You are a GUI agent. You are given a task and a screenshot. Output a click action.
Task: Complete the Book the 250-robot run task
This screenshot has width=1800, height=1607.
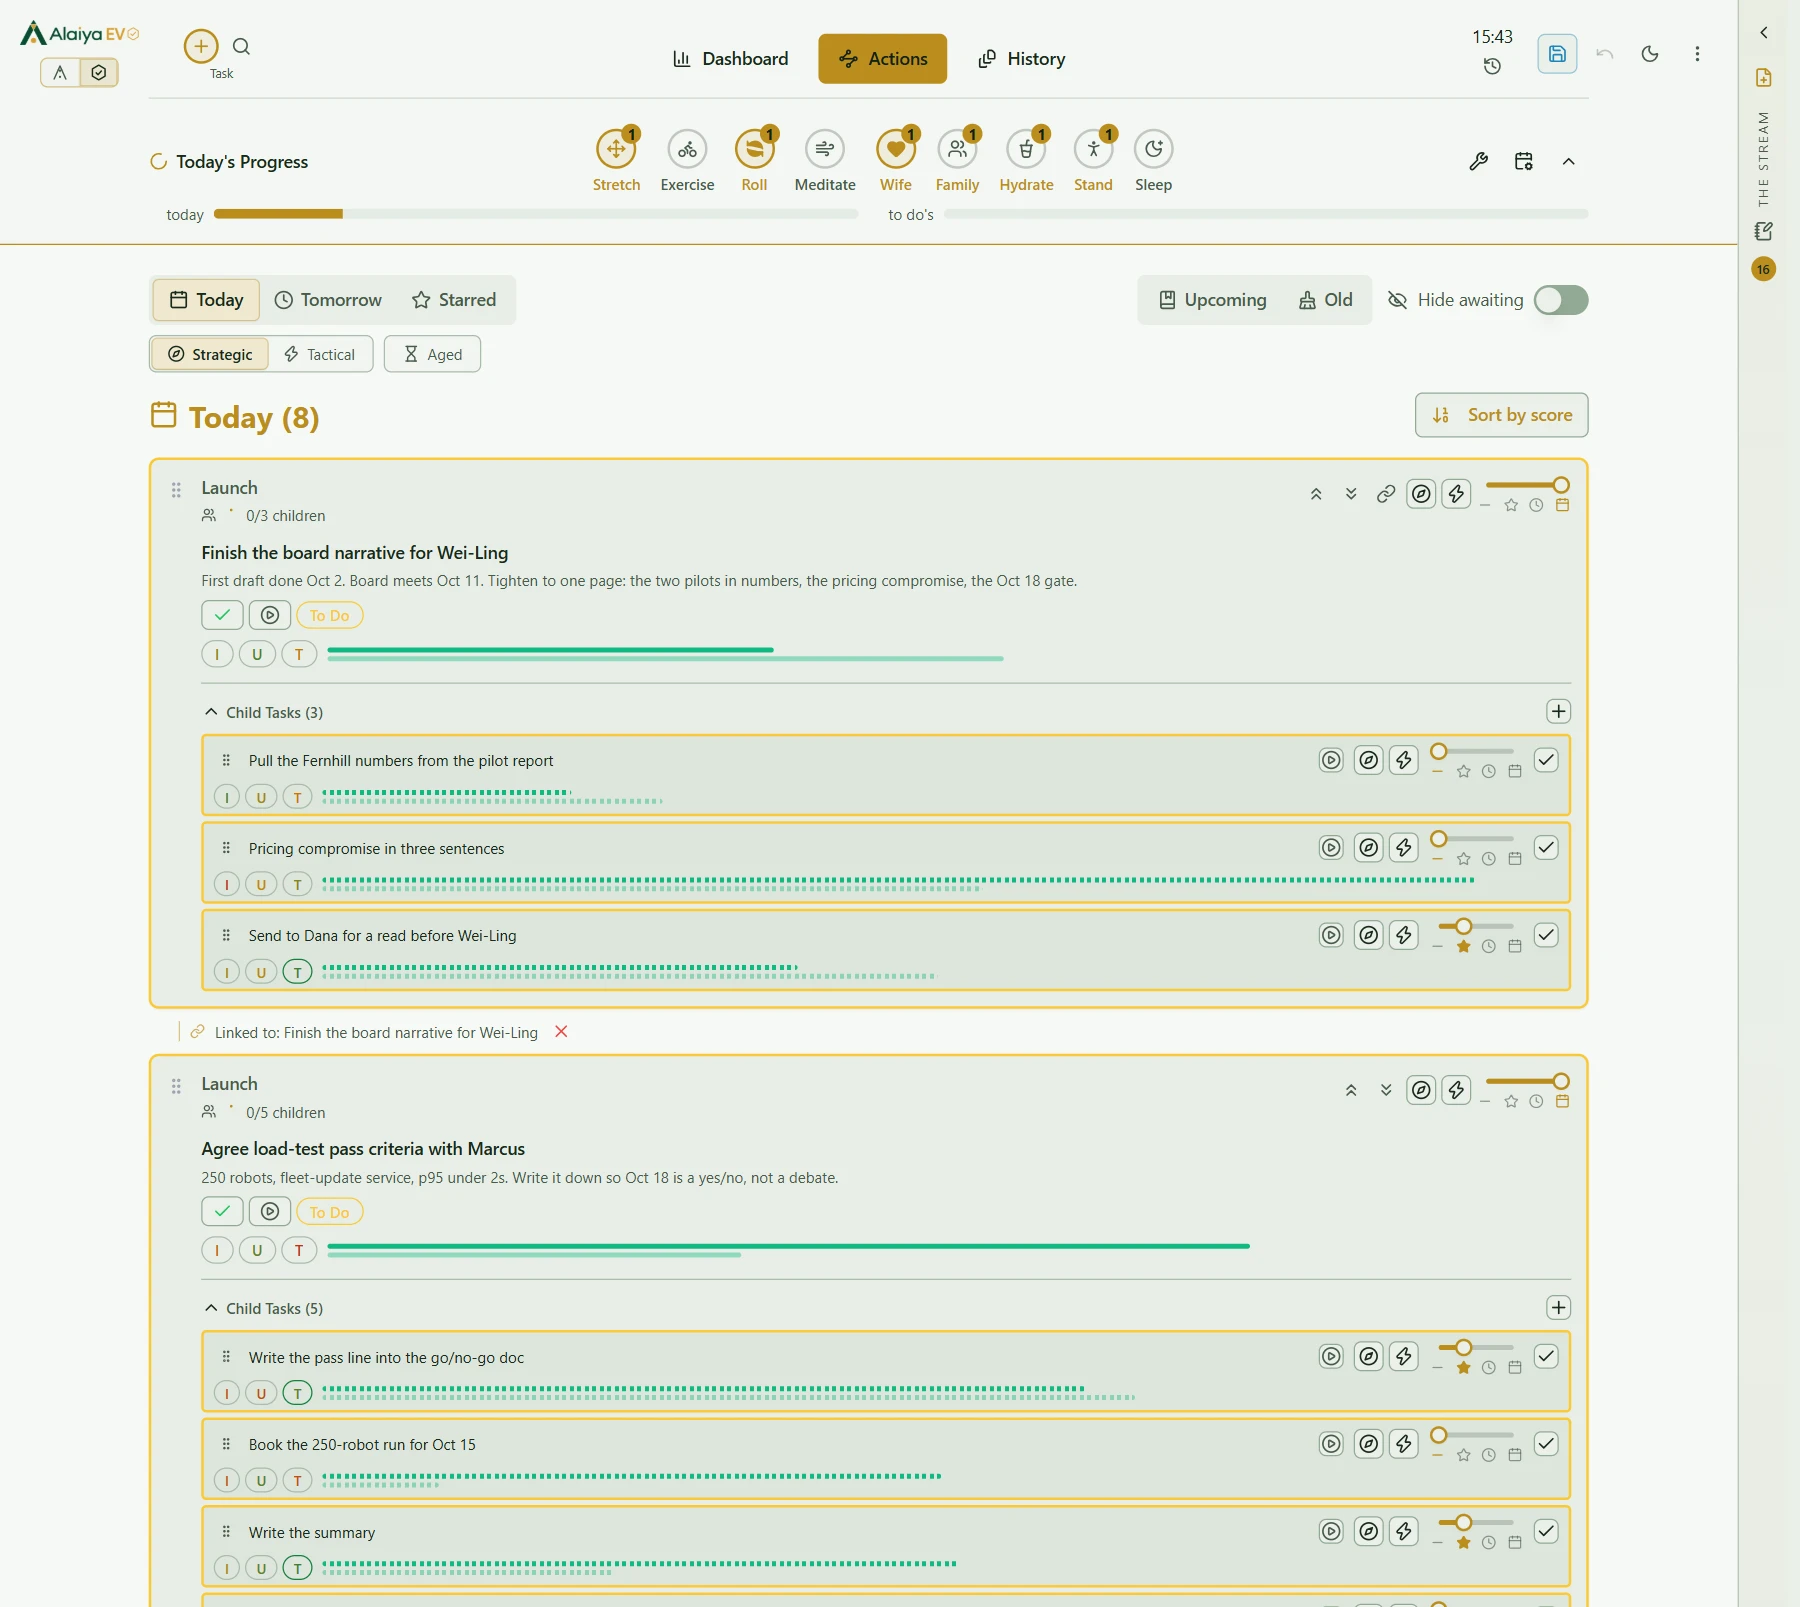click(1546, 1444)
